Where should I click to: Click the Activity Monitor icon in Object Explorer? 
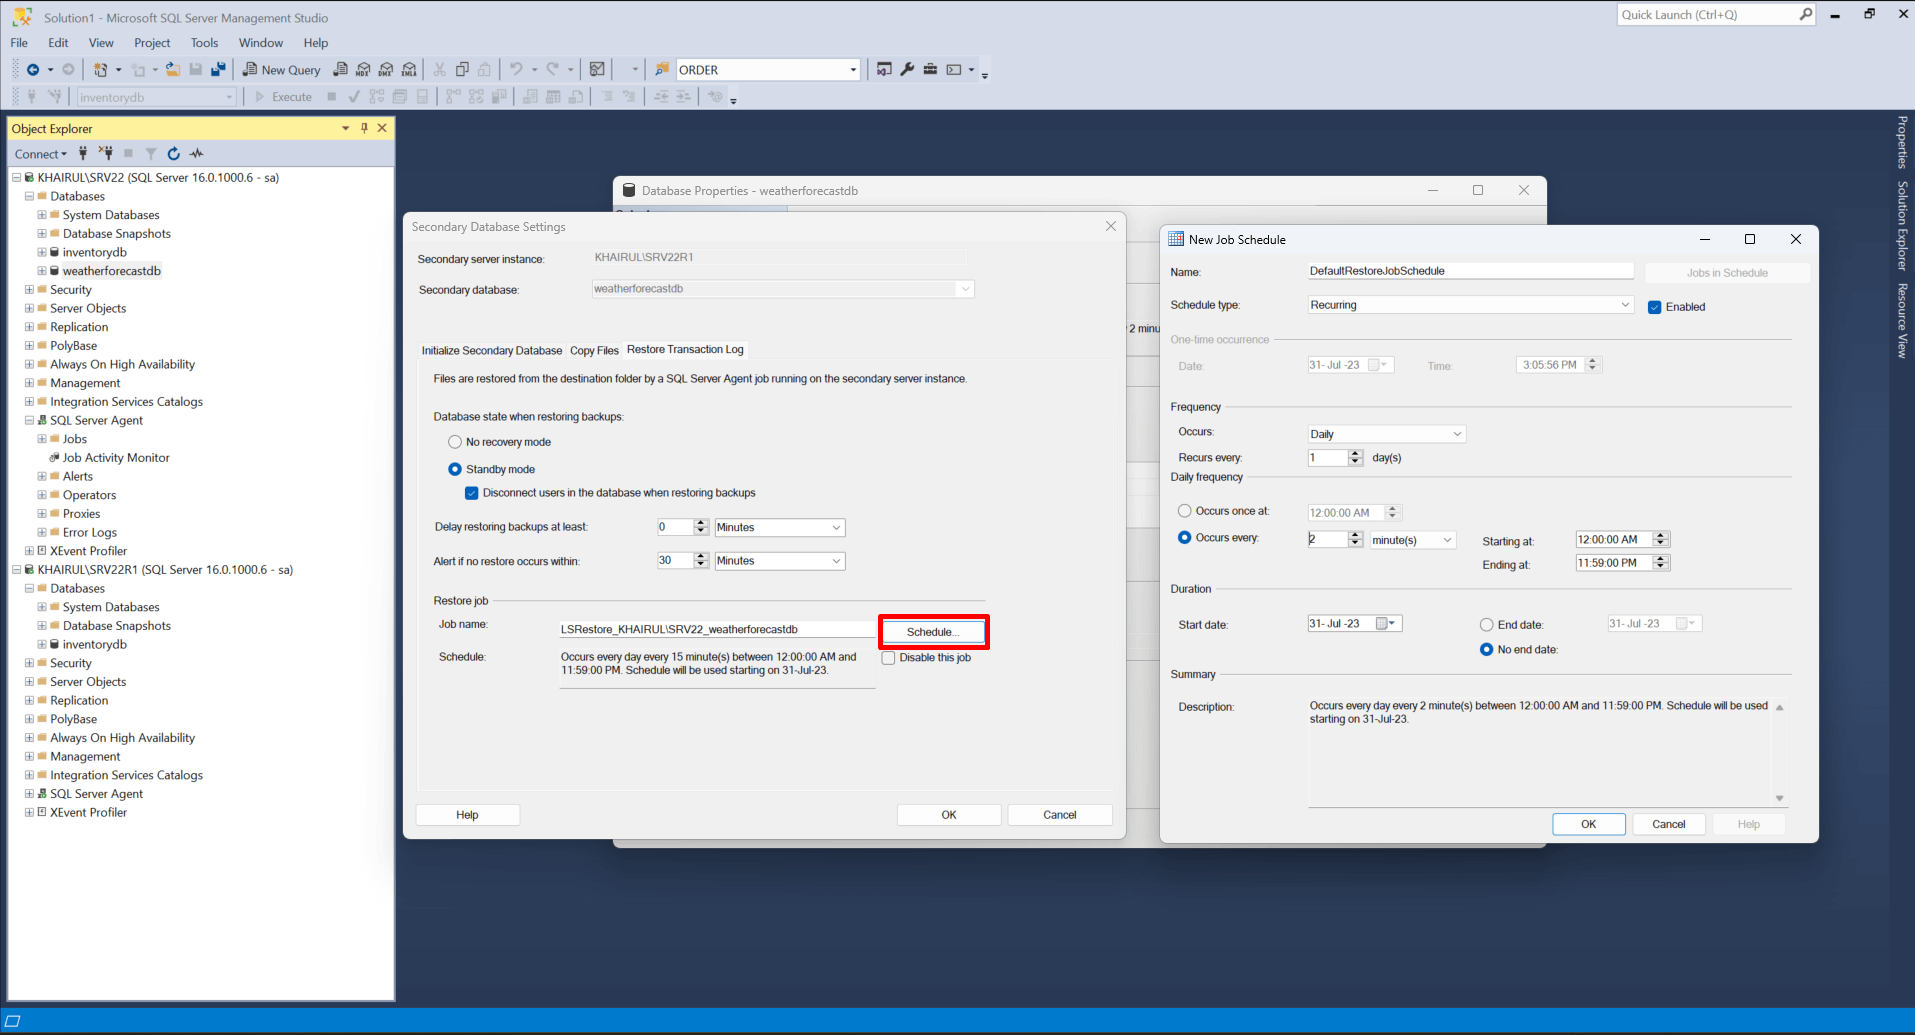[197, 154]
